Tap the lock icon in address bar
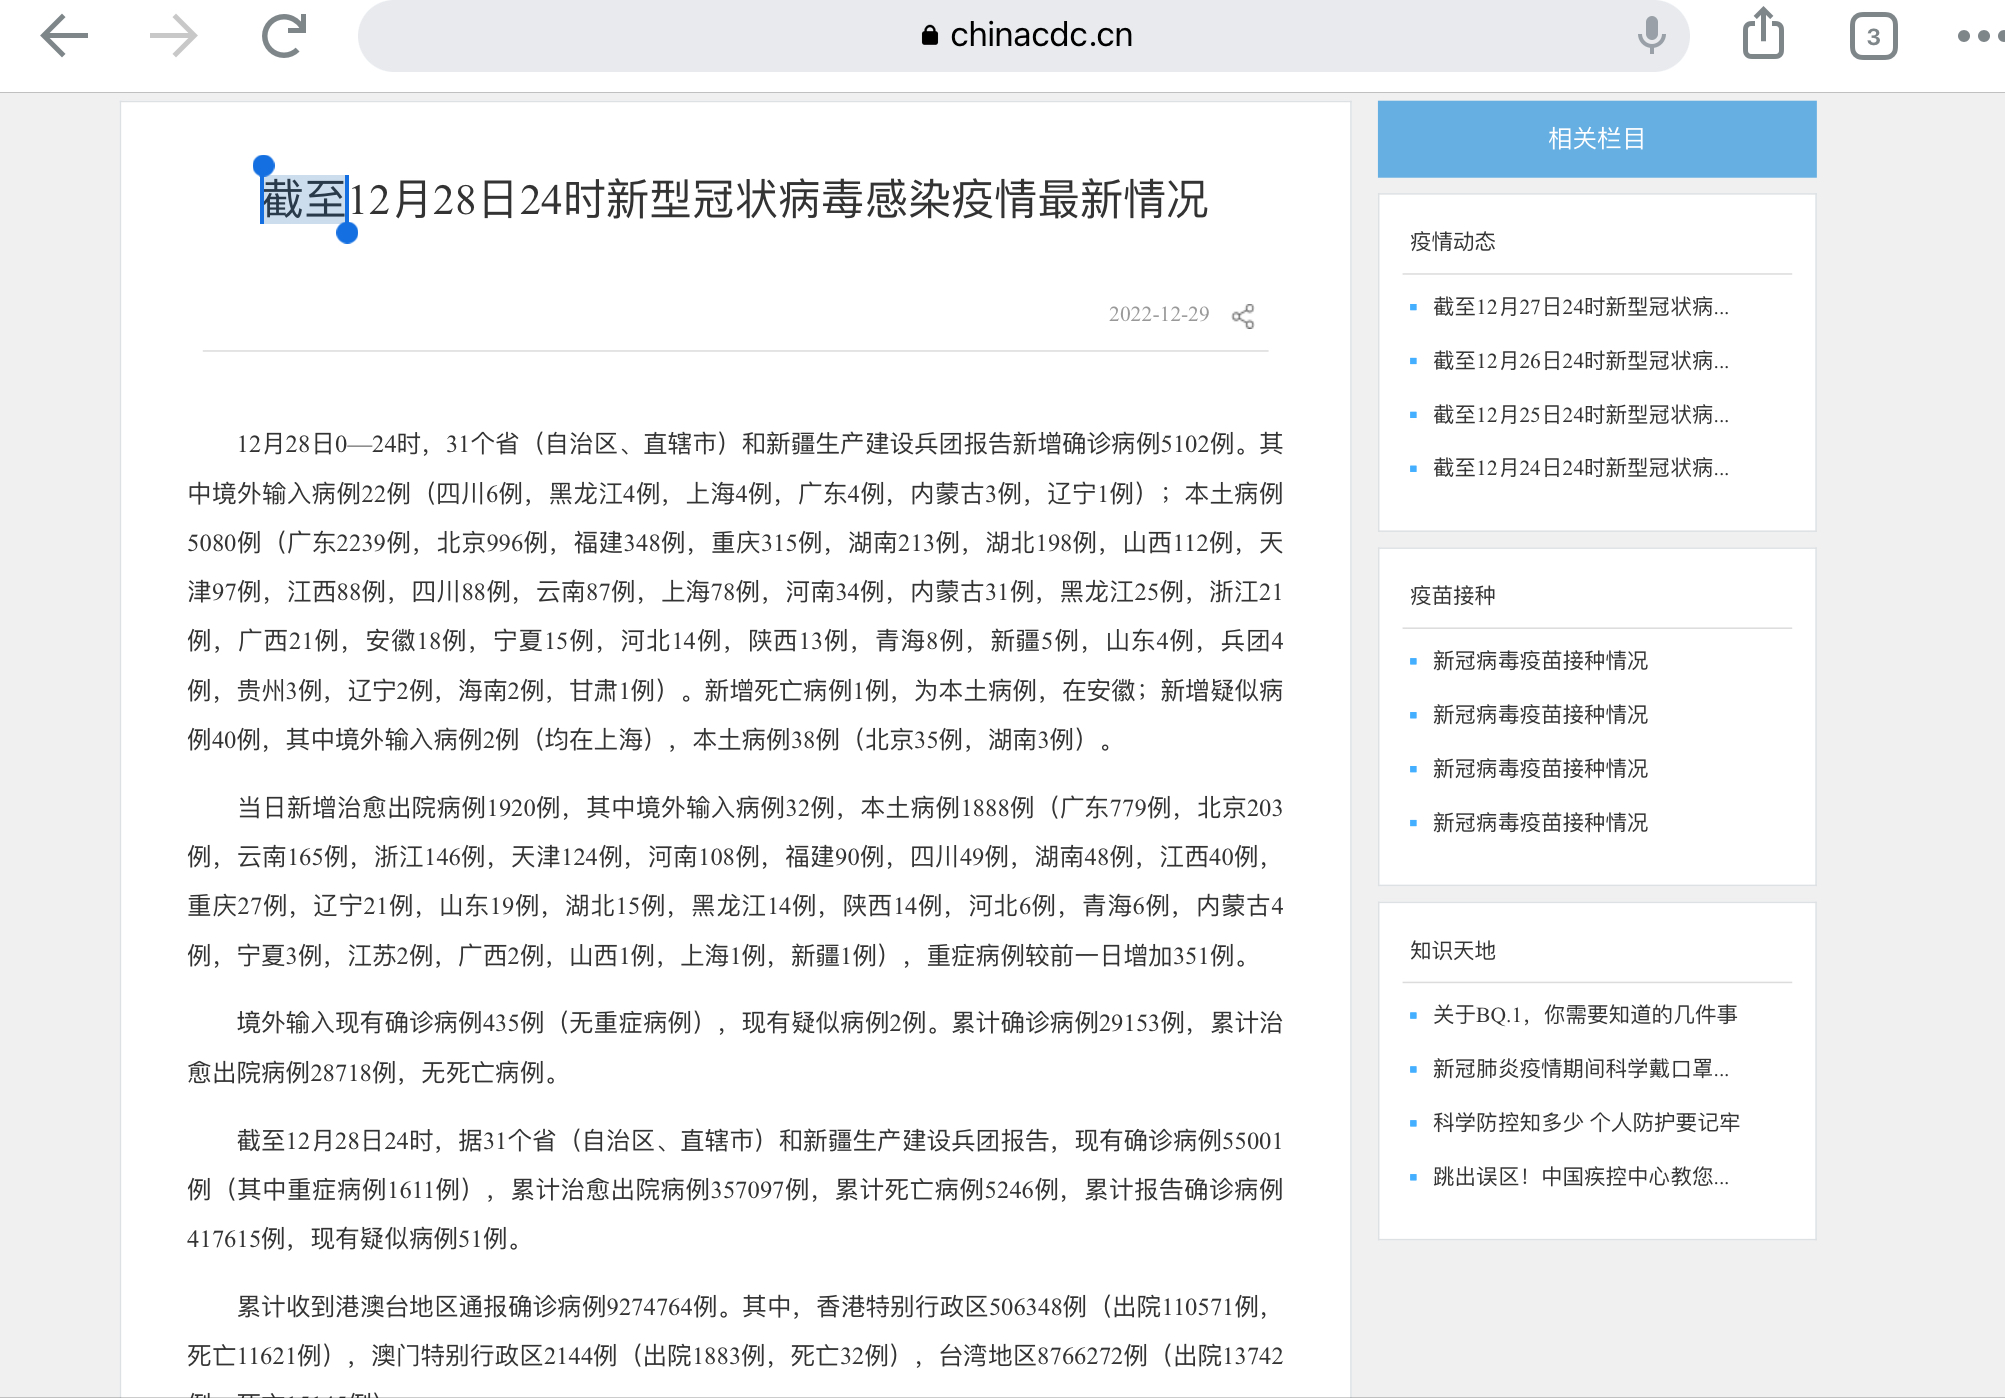The height and width of the screenshot is (1398, 2005). point(929,36)
